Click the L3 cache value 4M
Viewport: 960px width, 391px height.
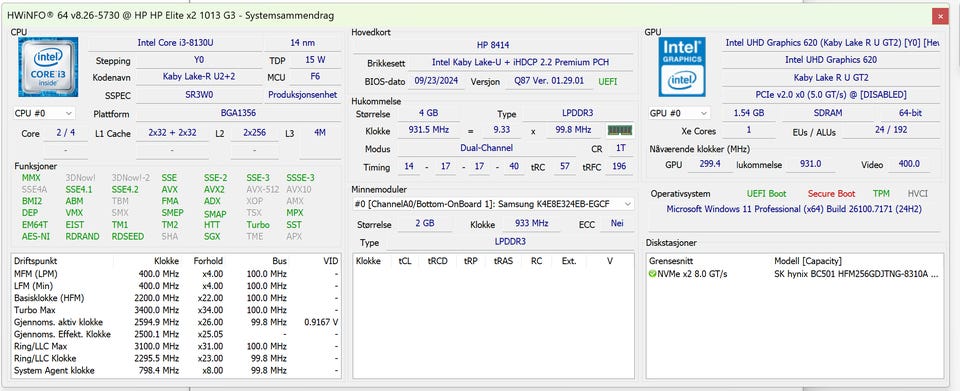click(x=320, y=132)
